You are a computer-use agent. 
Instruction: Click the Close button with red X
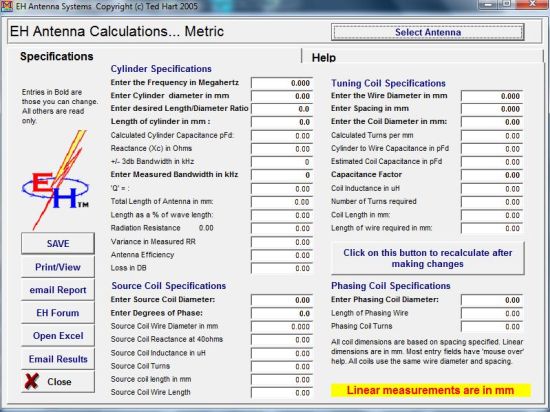58,381
